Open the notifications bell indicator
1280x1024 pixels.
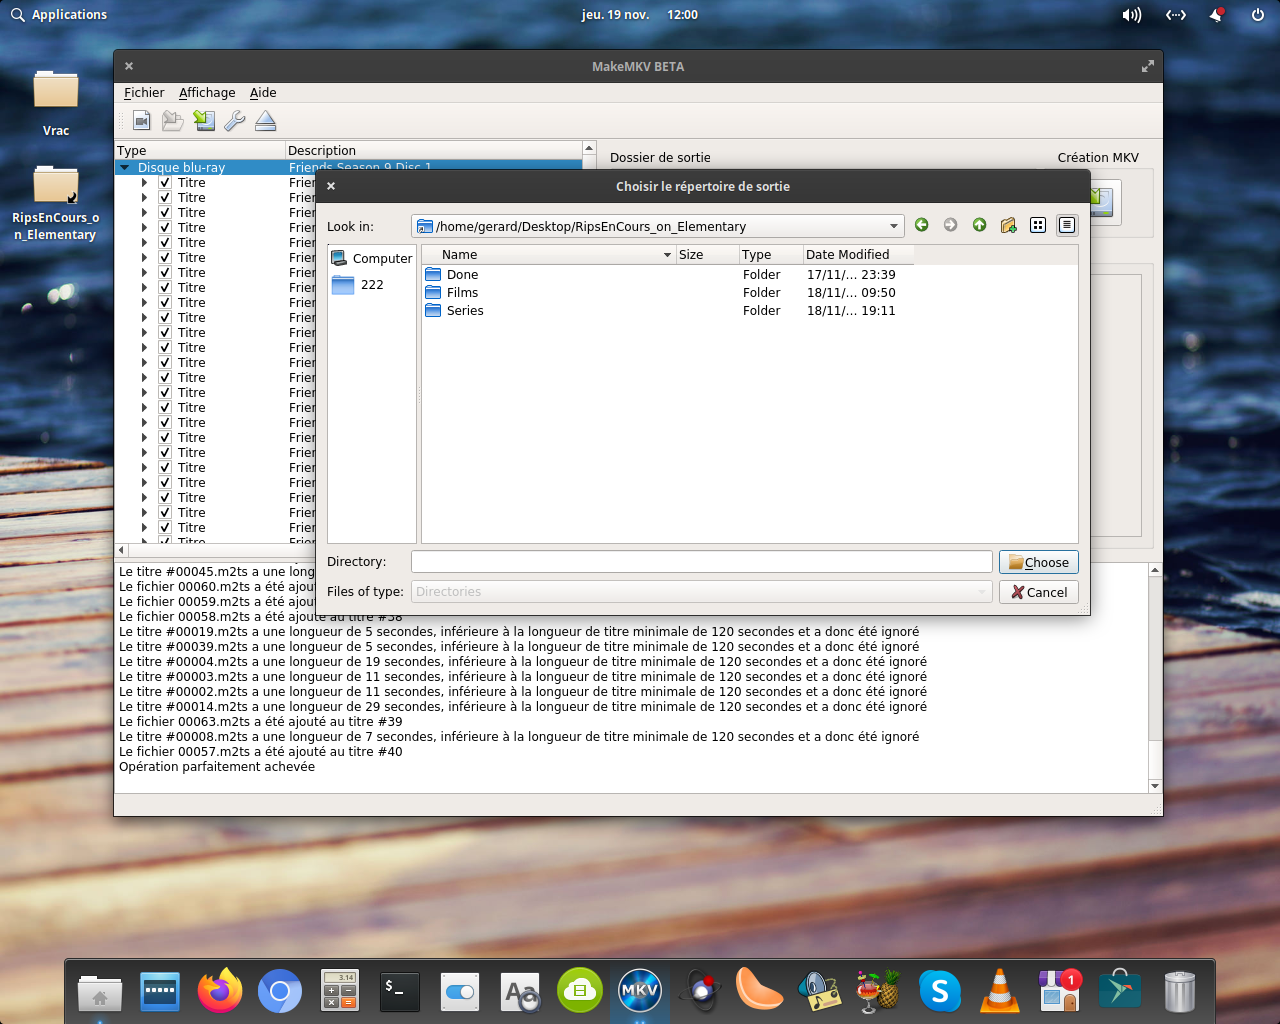point(1217,15)
